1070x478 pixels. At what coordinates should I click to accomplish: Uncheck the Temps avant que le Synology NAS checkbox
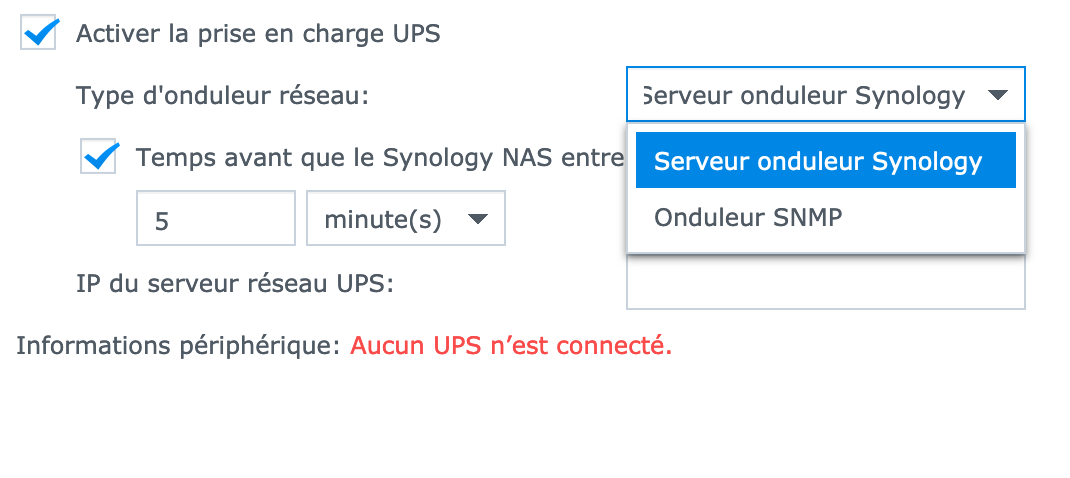(100, 157)
